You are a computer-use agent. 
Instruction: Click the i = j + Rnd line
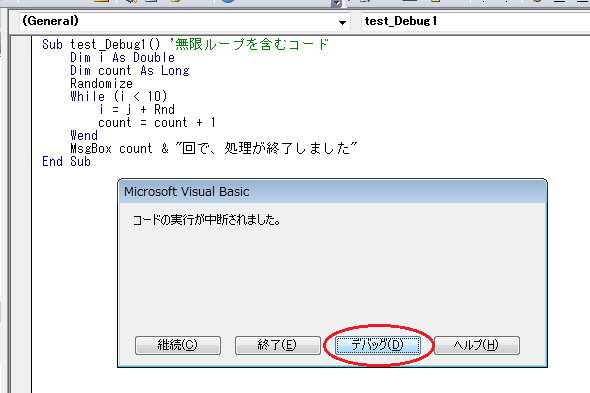pos(137,110)
